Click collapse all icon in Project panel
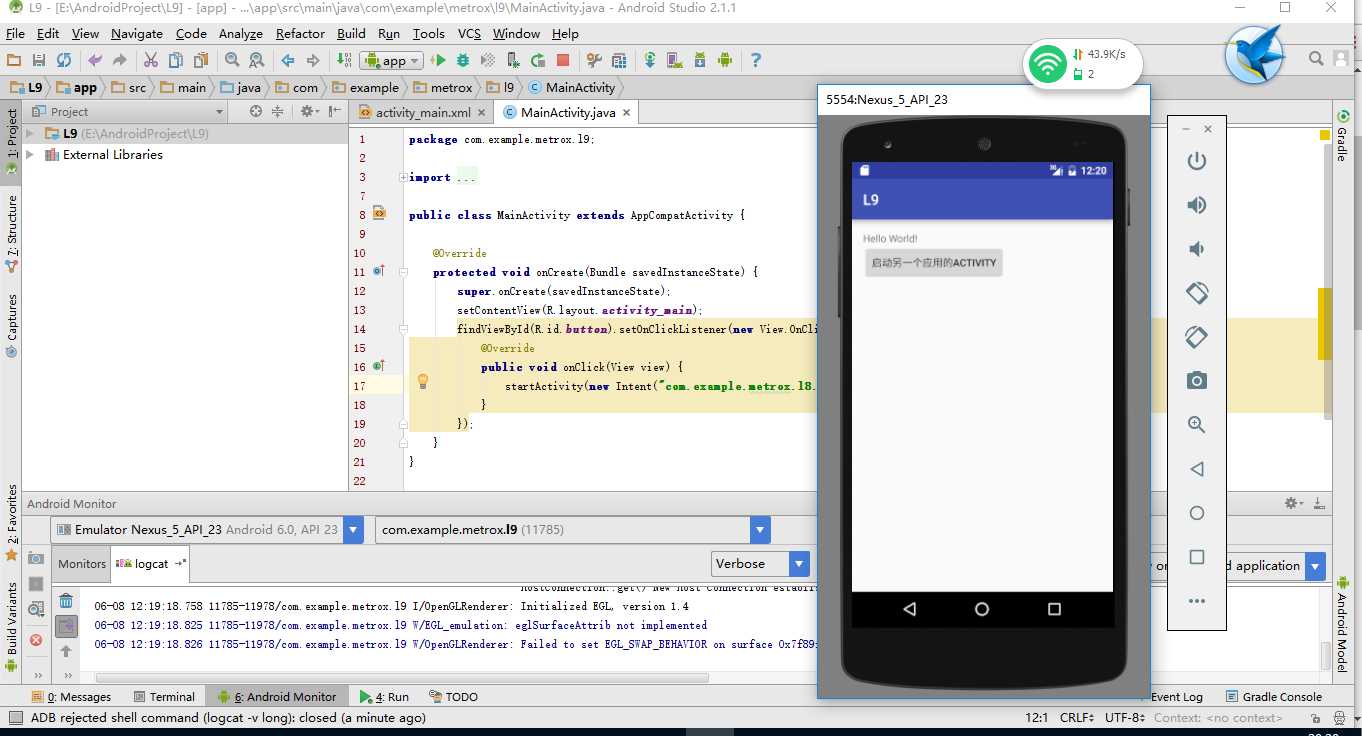This screenshot has height=736, width=1362. point(278,111)
